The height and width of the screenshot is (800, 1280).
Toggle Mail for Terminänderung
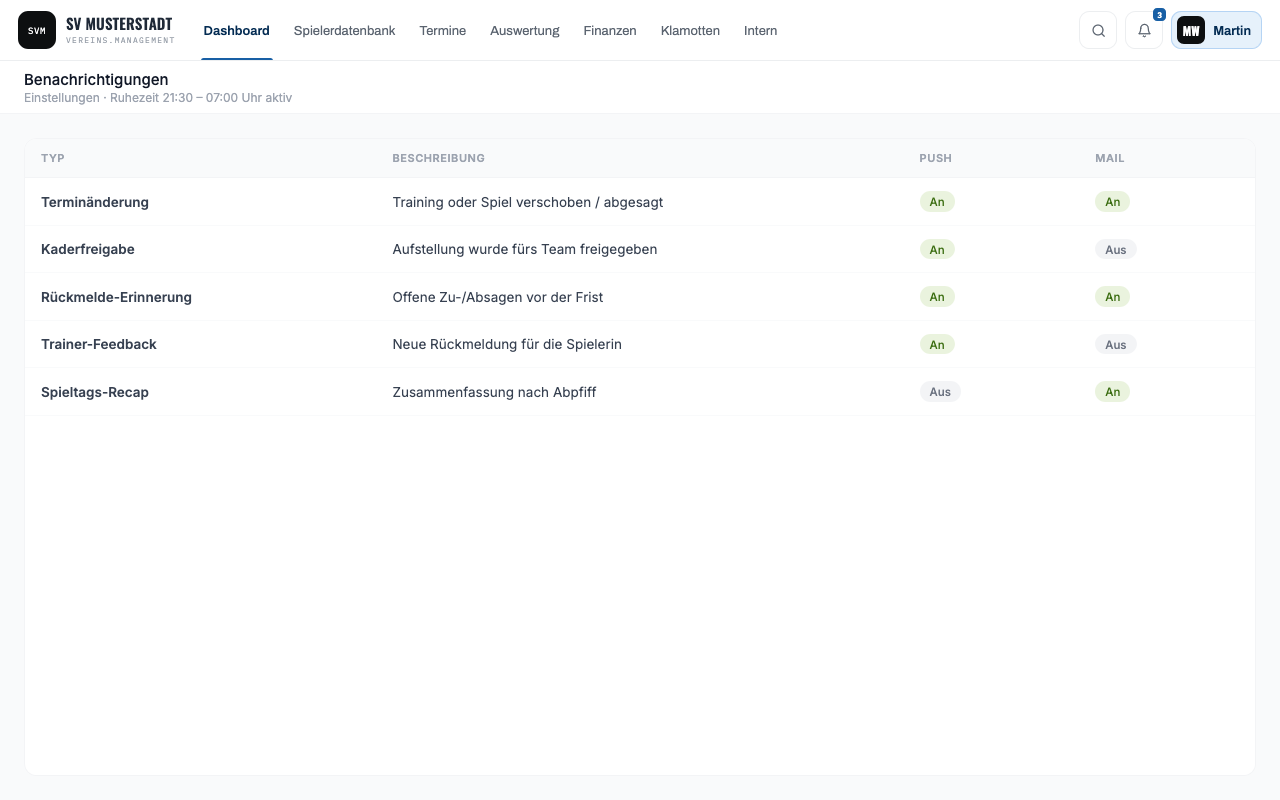pyautogui.click(x=1112, y=202)
